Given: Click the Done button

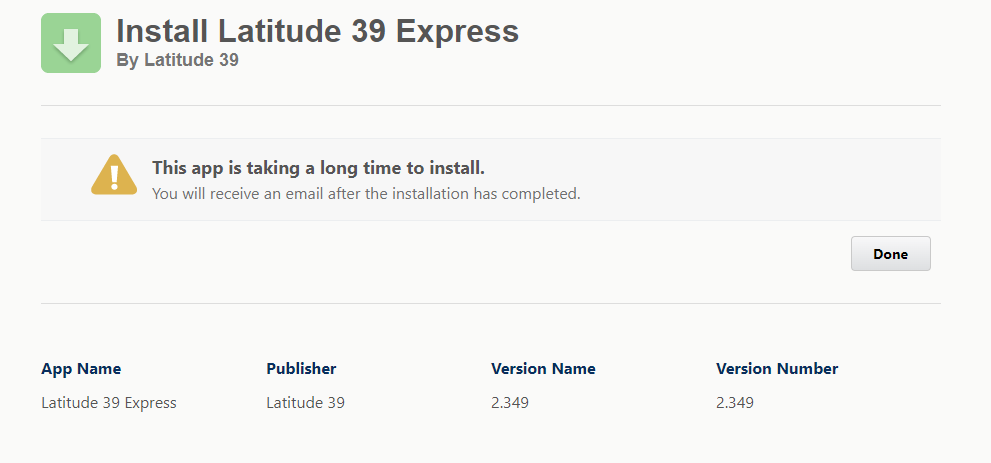Looking at the screenshot, I should [891, 254].
